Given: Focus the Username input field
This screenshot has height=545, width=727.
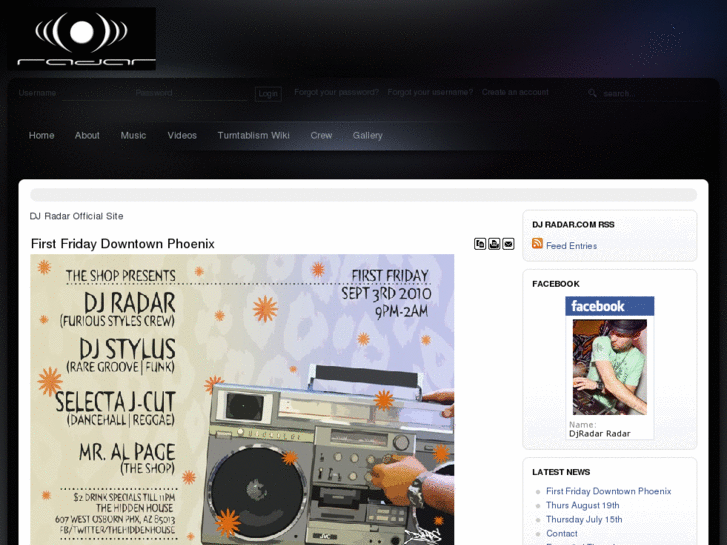Looking at the screenshot, I should click(x=96, y=93).
